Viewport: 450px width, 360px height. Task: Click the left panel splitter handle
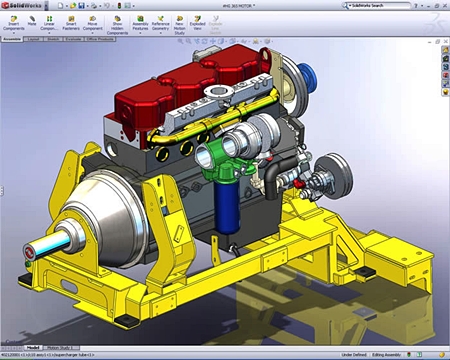point(1,191)
